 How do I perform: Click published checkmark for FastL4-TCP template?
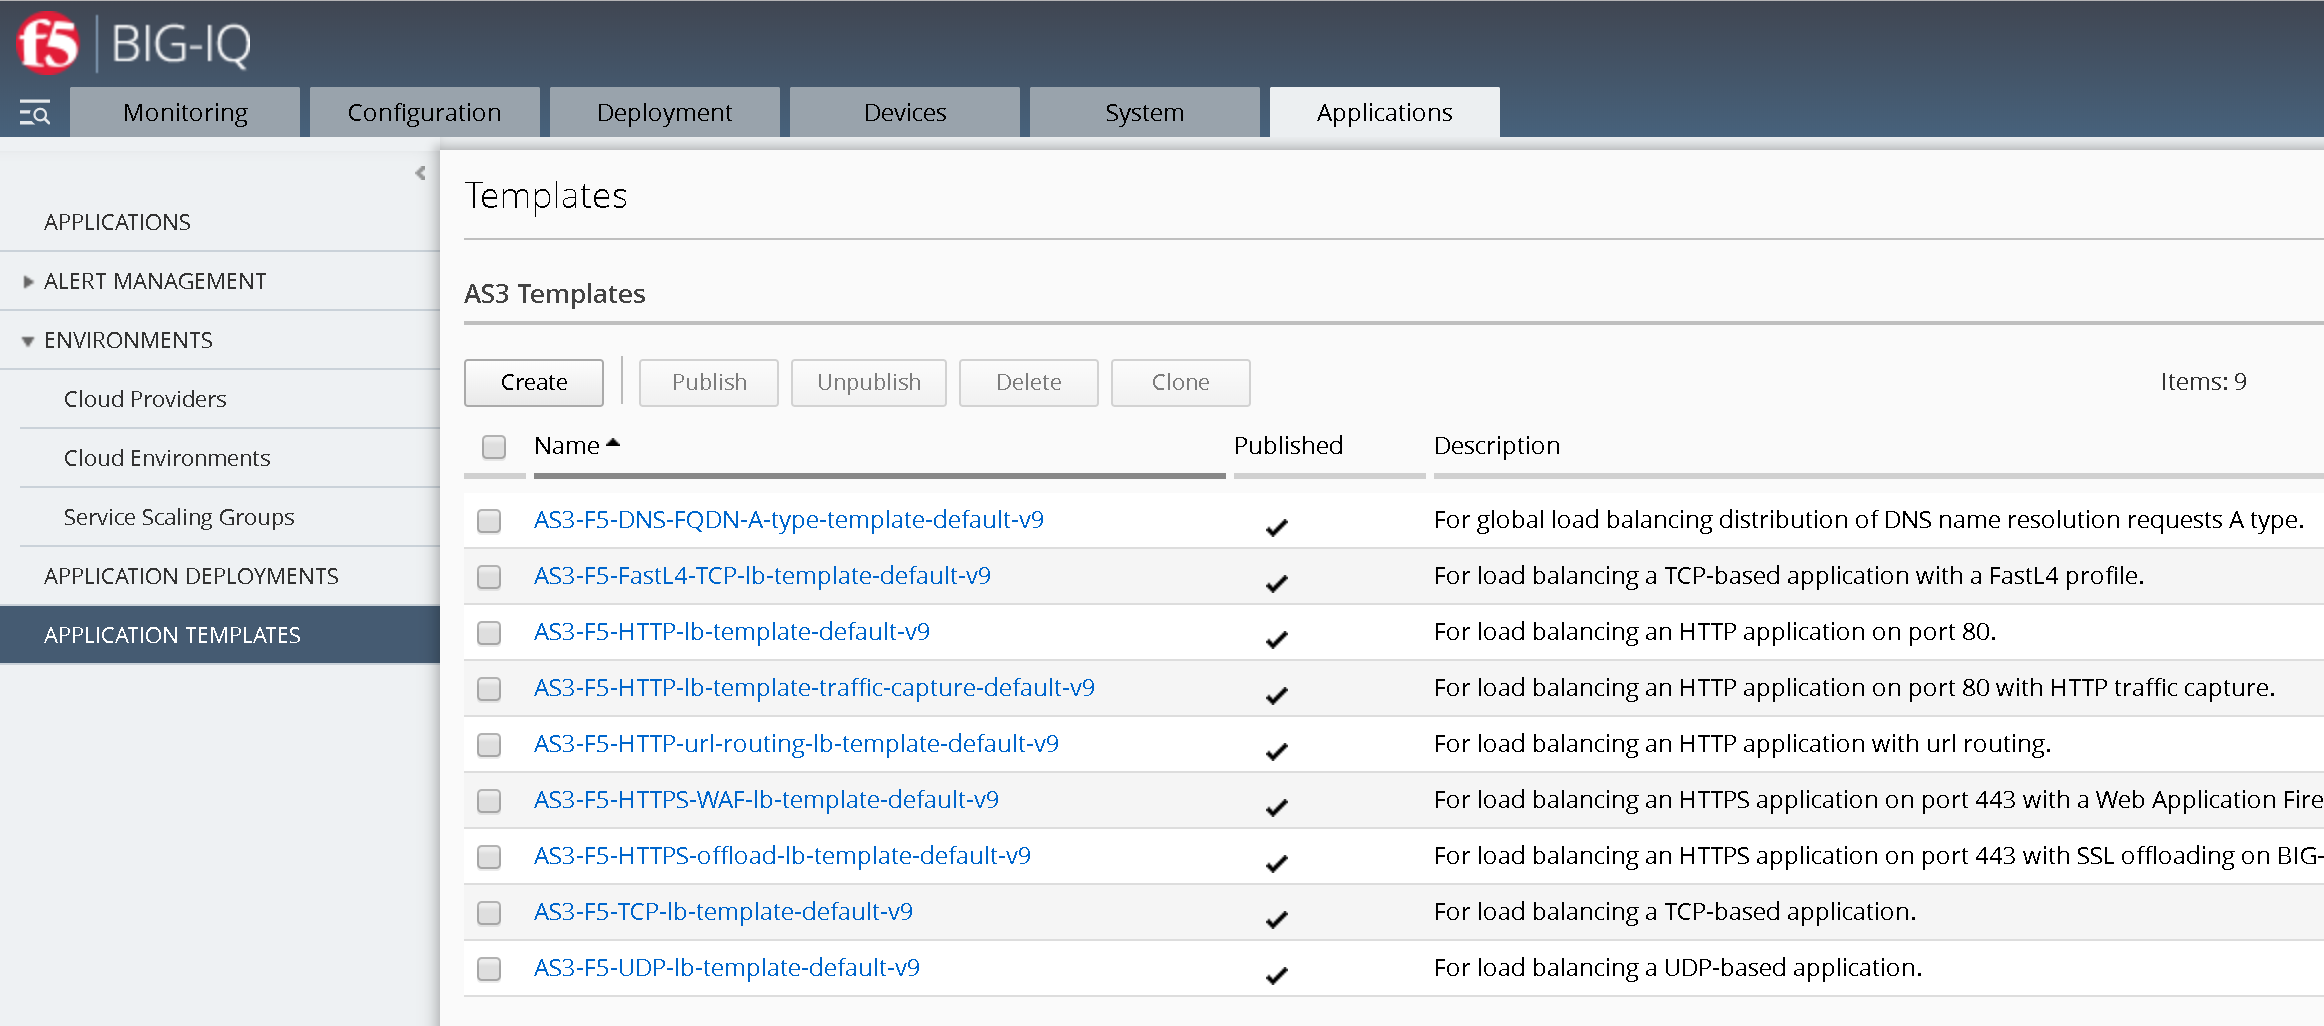(x=1277, y=582)
